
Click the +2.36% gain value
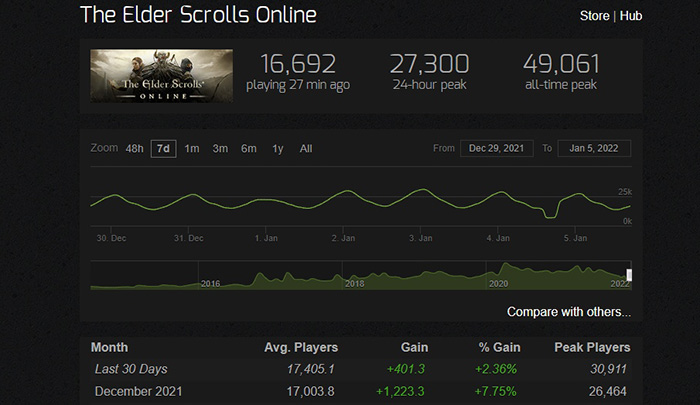496,369
